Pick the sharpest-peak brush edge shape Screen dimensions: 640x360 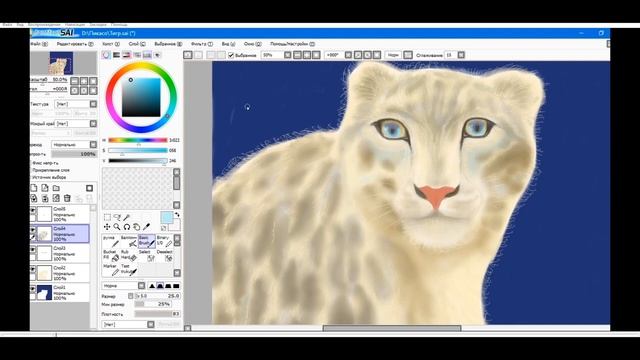[152, 286]
